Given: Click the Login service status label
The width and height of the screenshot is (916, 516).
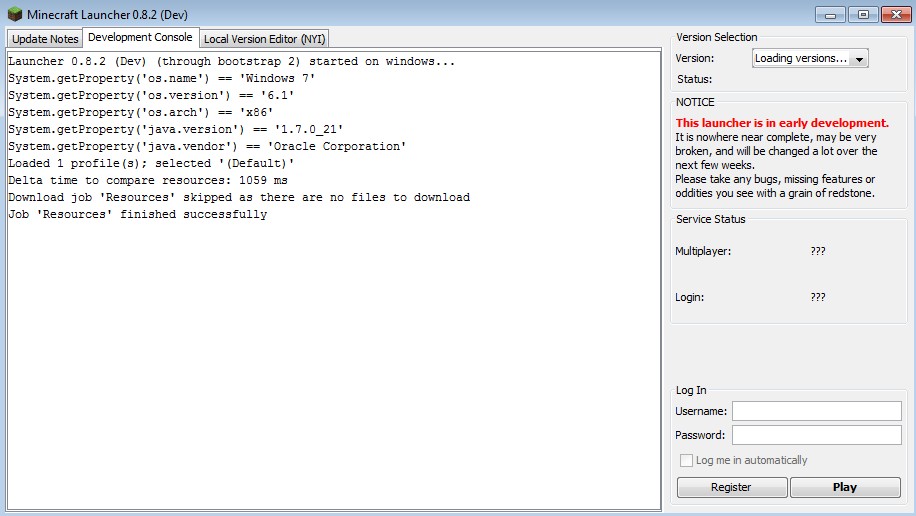Looking at the screenshot, I should (x=689, y=297).
